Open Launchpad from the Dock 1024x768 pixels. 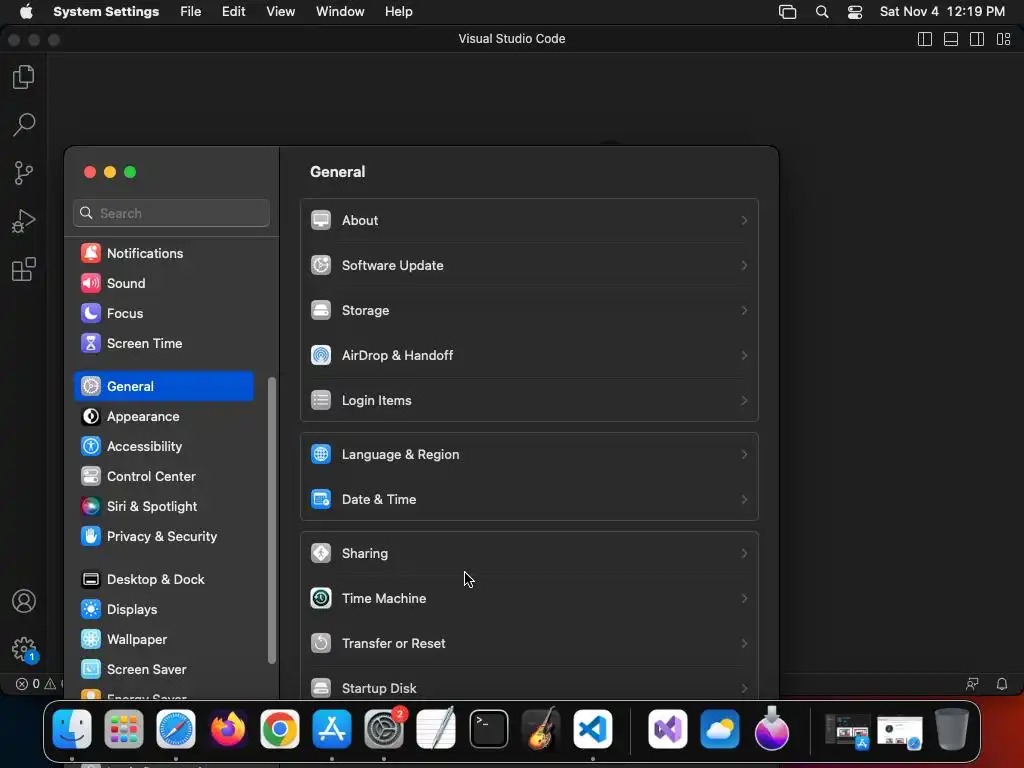coord(123,729)
